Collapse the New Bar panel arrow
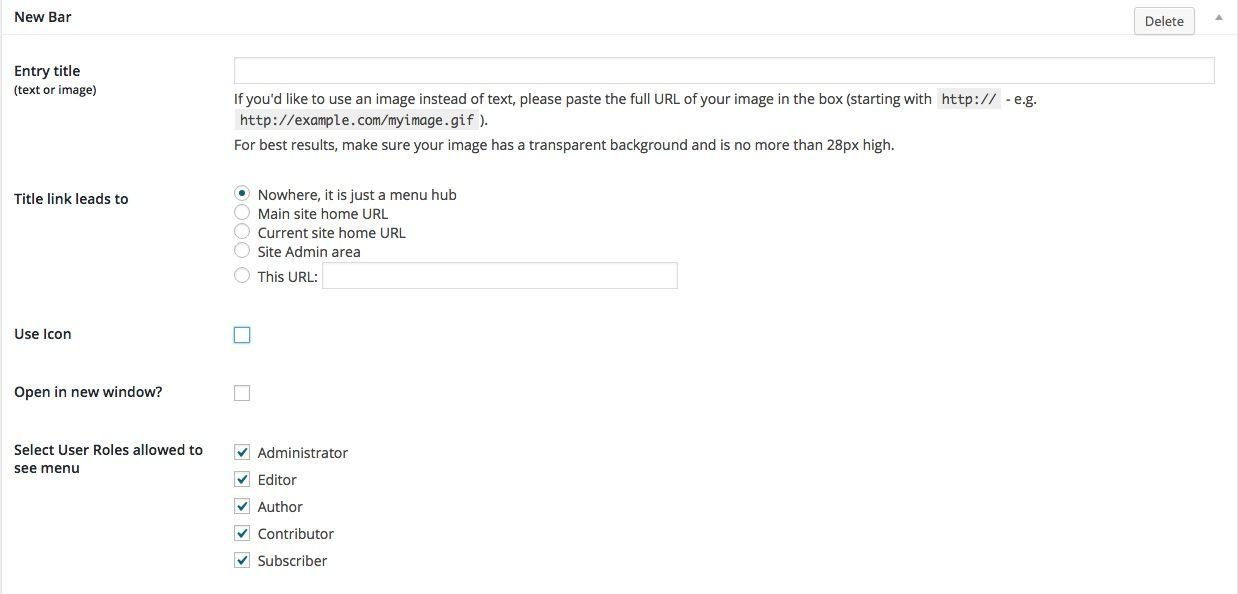Viewport: 1238px width, 594px height. [x=1218, y=17]
